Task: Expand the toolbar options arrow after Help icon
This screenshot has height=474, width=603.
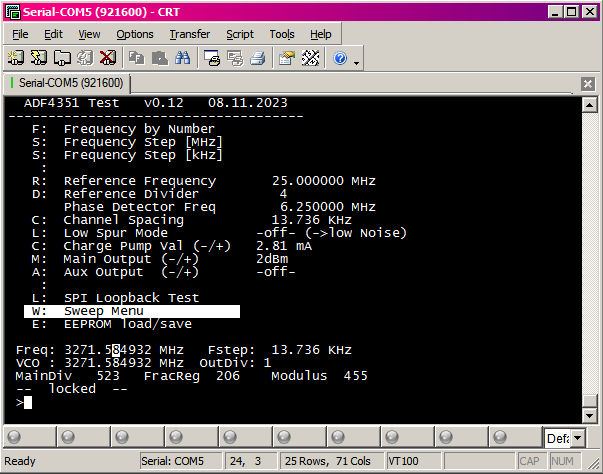Action: [x=356, y=63]
